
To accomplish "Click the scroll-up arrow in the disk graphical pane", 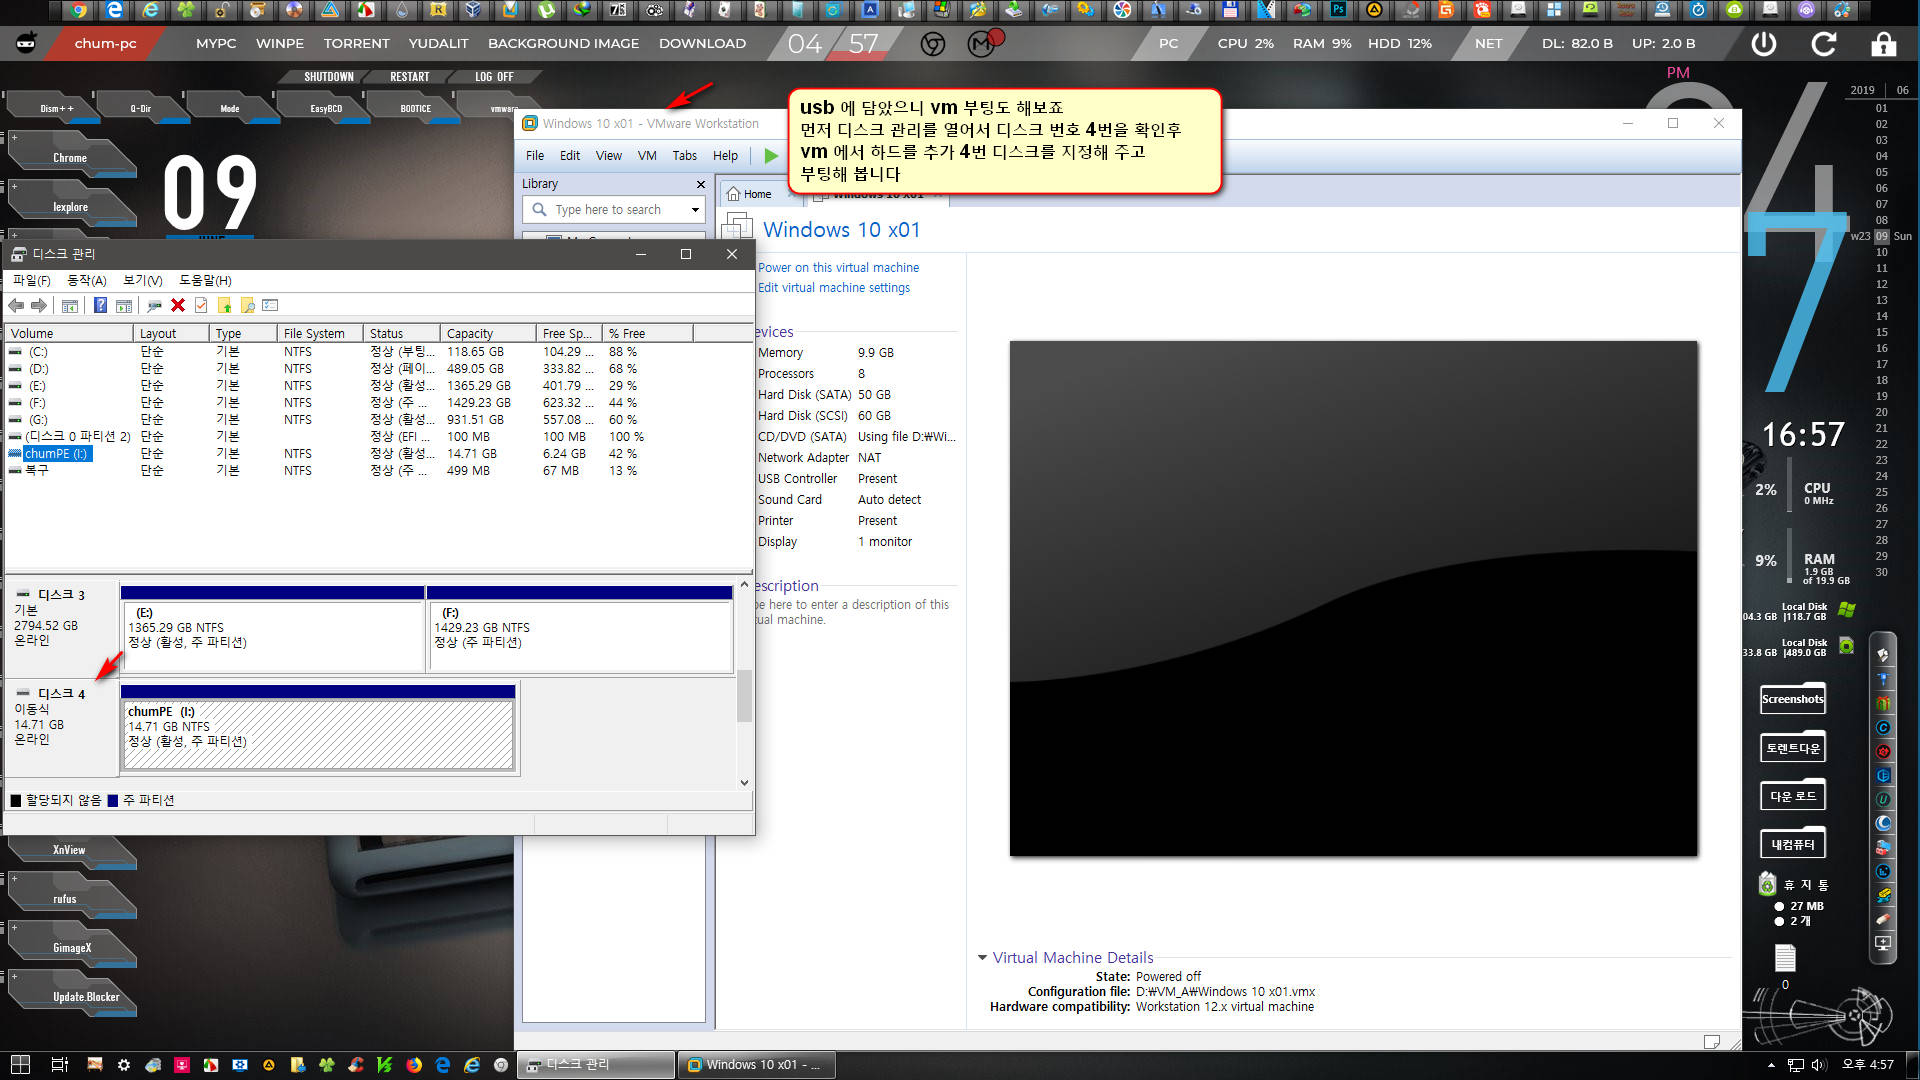I will [x=744, y=586].
